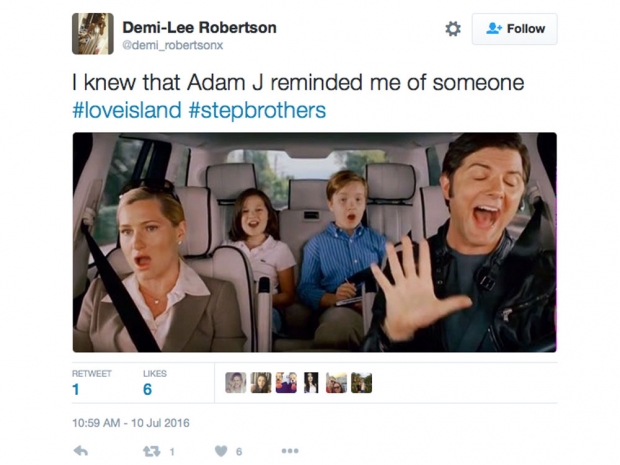Image resolution: width=620 pixels, height=465 pixels.
Task: Open the #loveisland hashtag
Action: (x=127, y=110)
